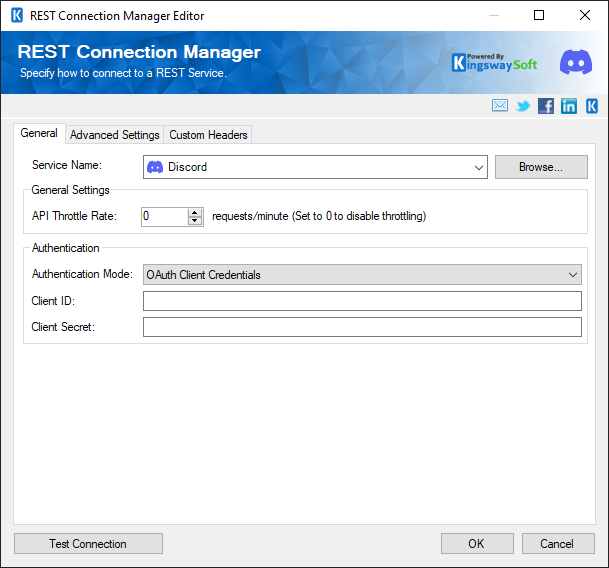Expand the Authentication Mode dropdown
The height and width of the screenshot is (568, 609).
(x=572, y=275)
